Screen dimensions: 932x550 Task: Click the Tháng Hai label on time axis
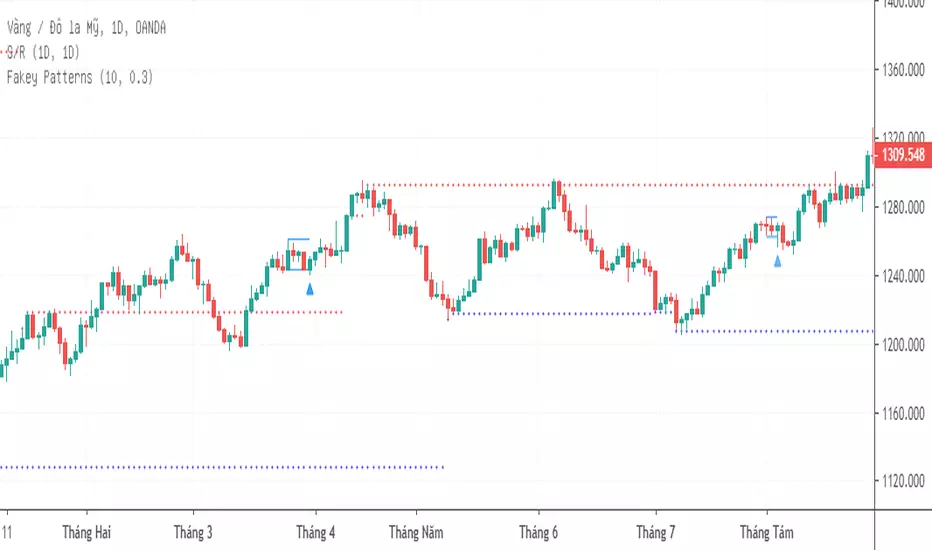point(90,532)
